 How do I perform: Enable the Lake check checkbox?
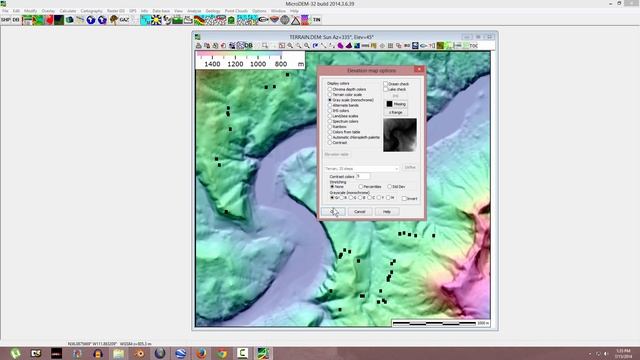[x=395, y=89]
